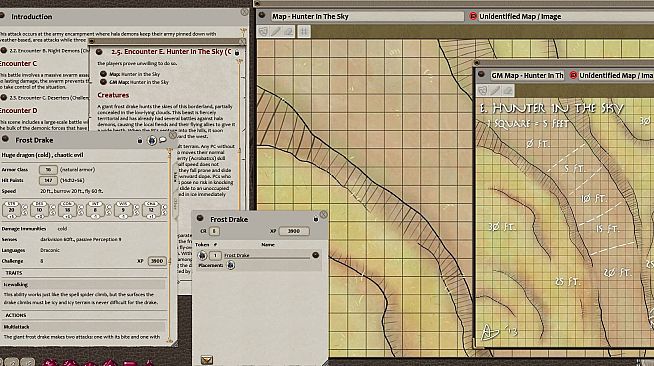Click XP 3900 field in encounter window

294,231
